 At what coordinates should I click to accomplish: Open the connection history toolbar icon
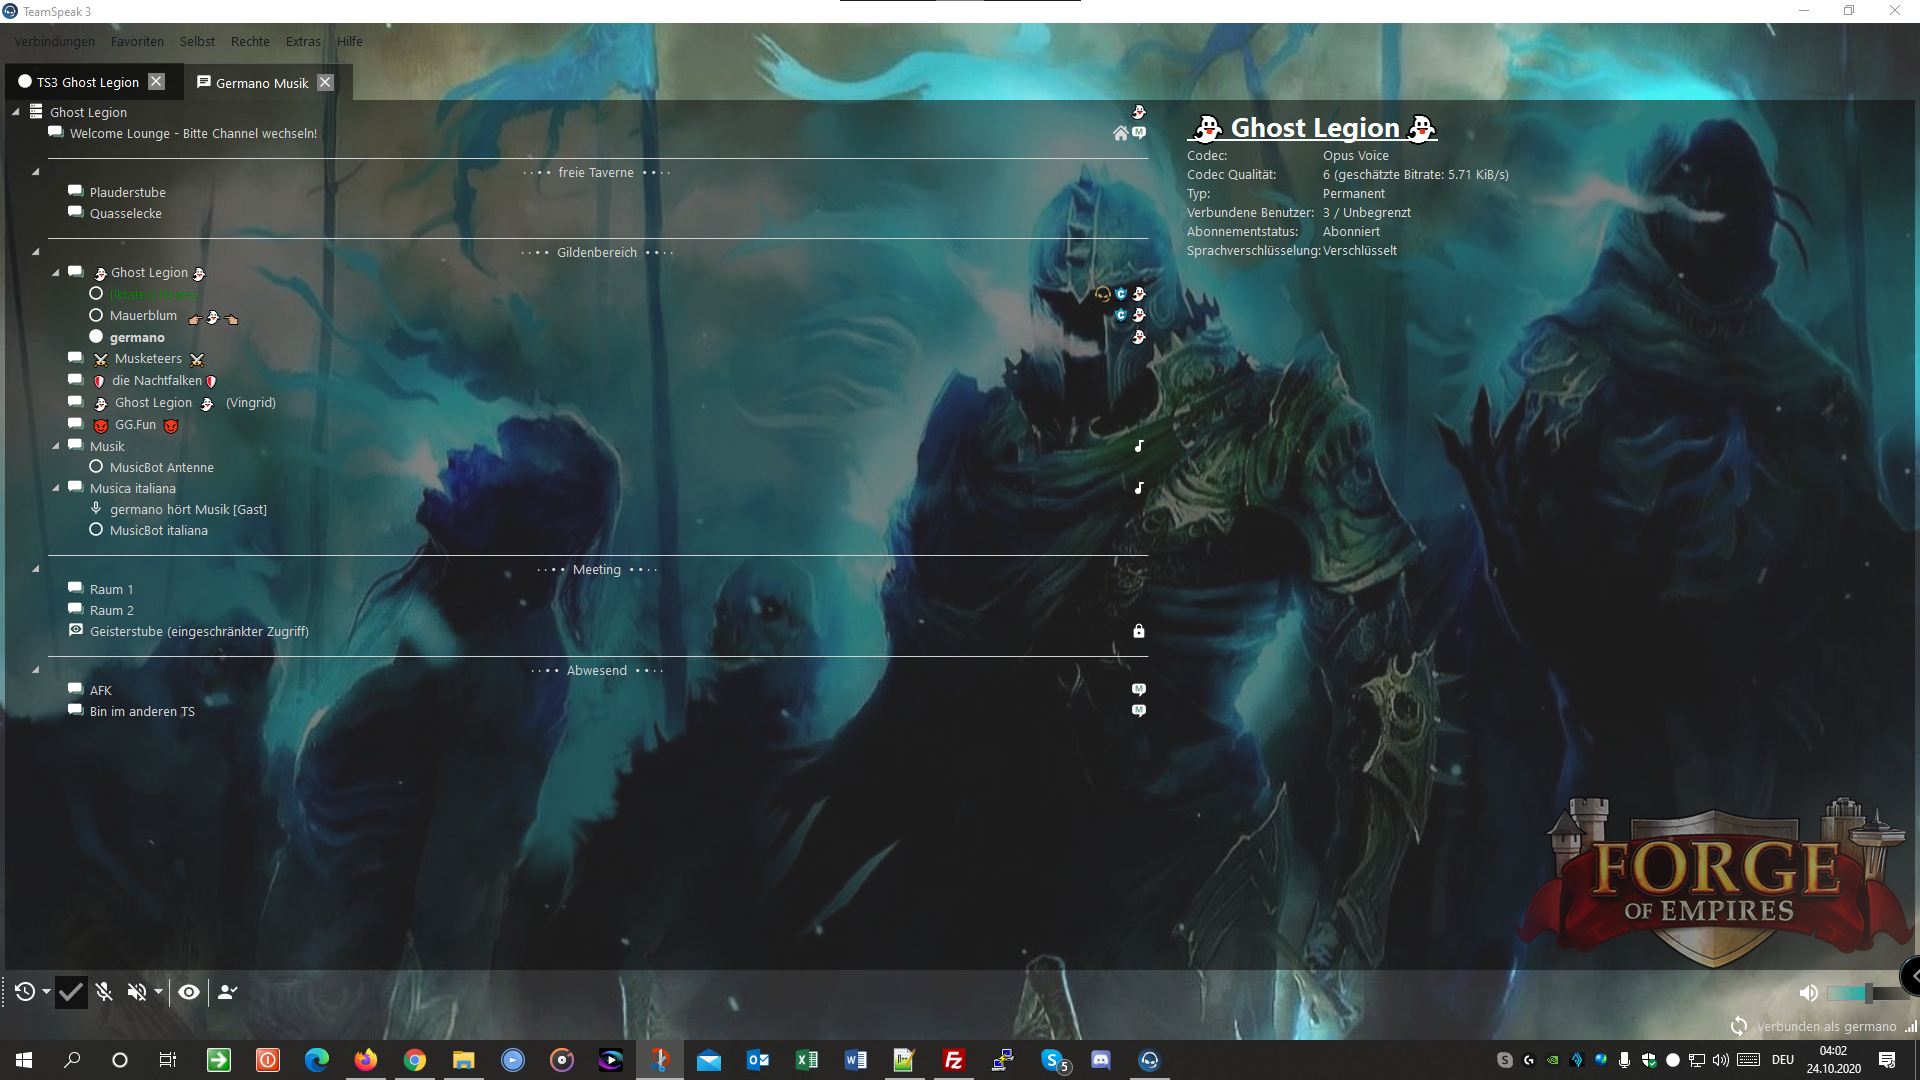click(25, 992)
